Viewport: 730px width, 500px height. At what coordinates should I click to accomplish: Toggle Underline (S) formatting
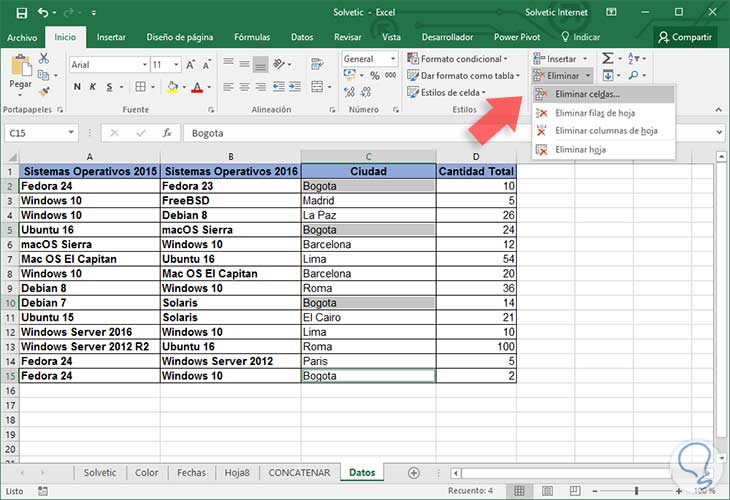point(108,87)
